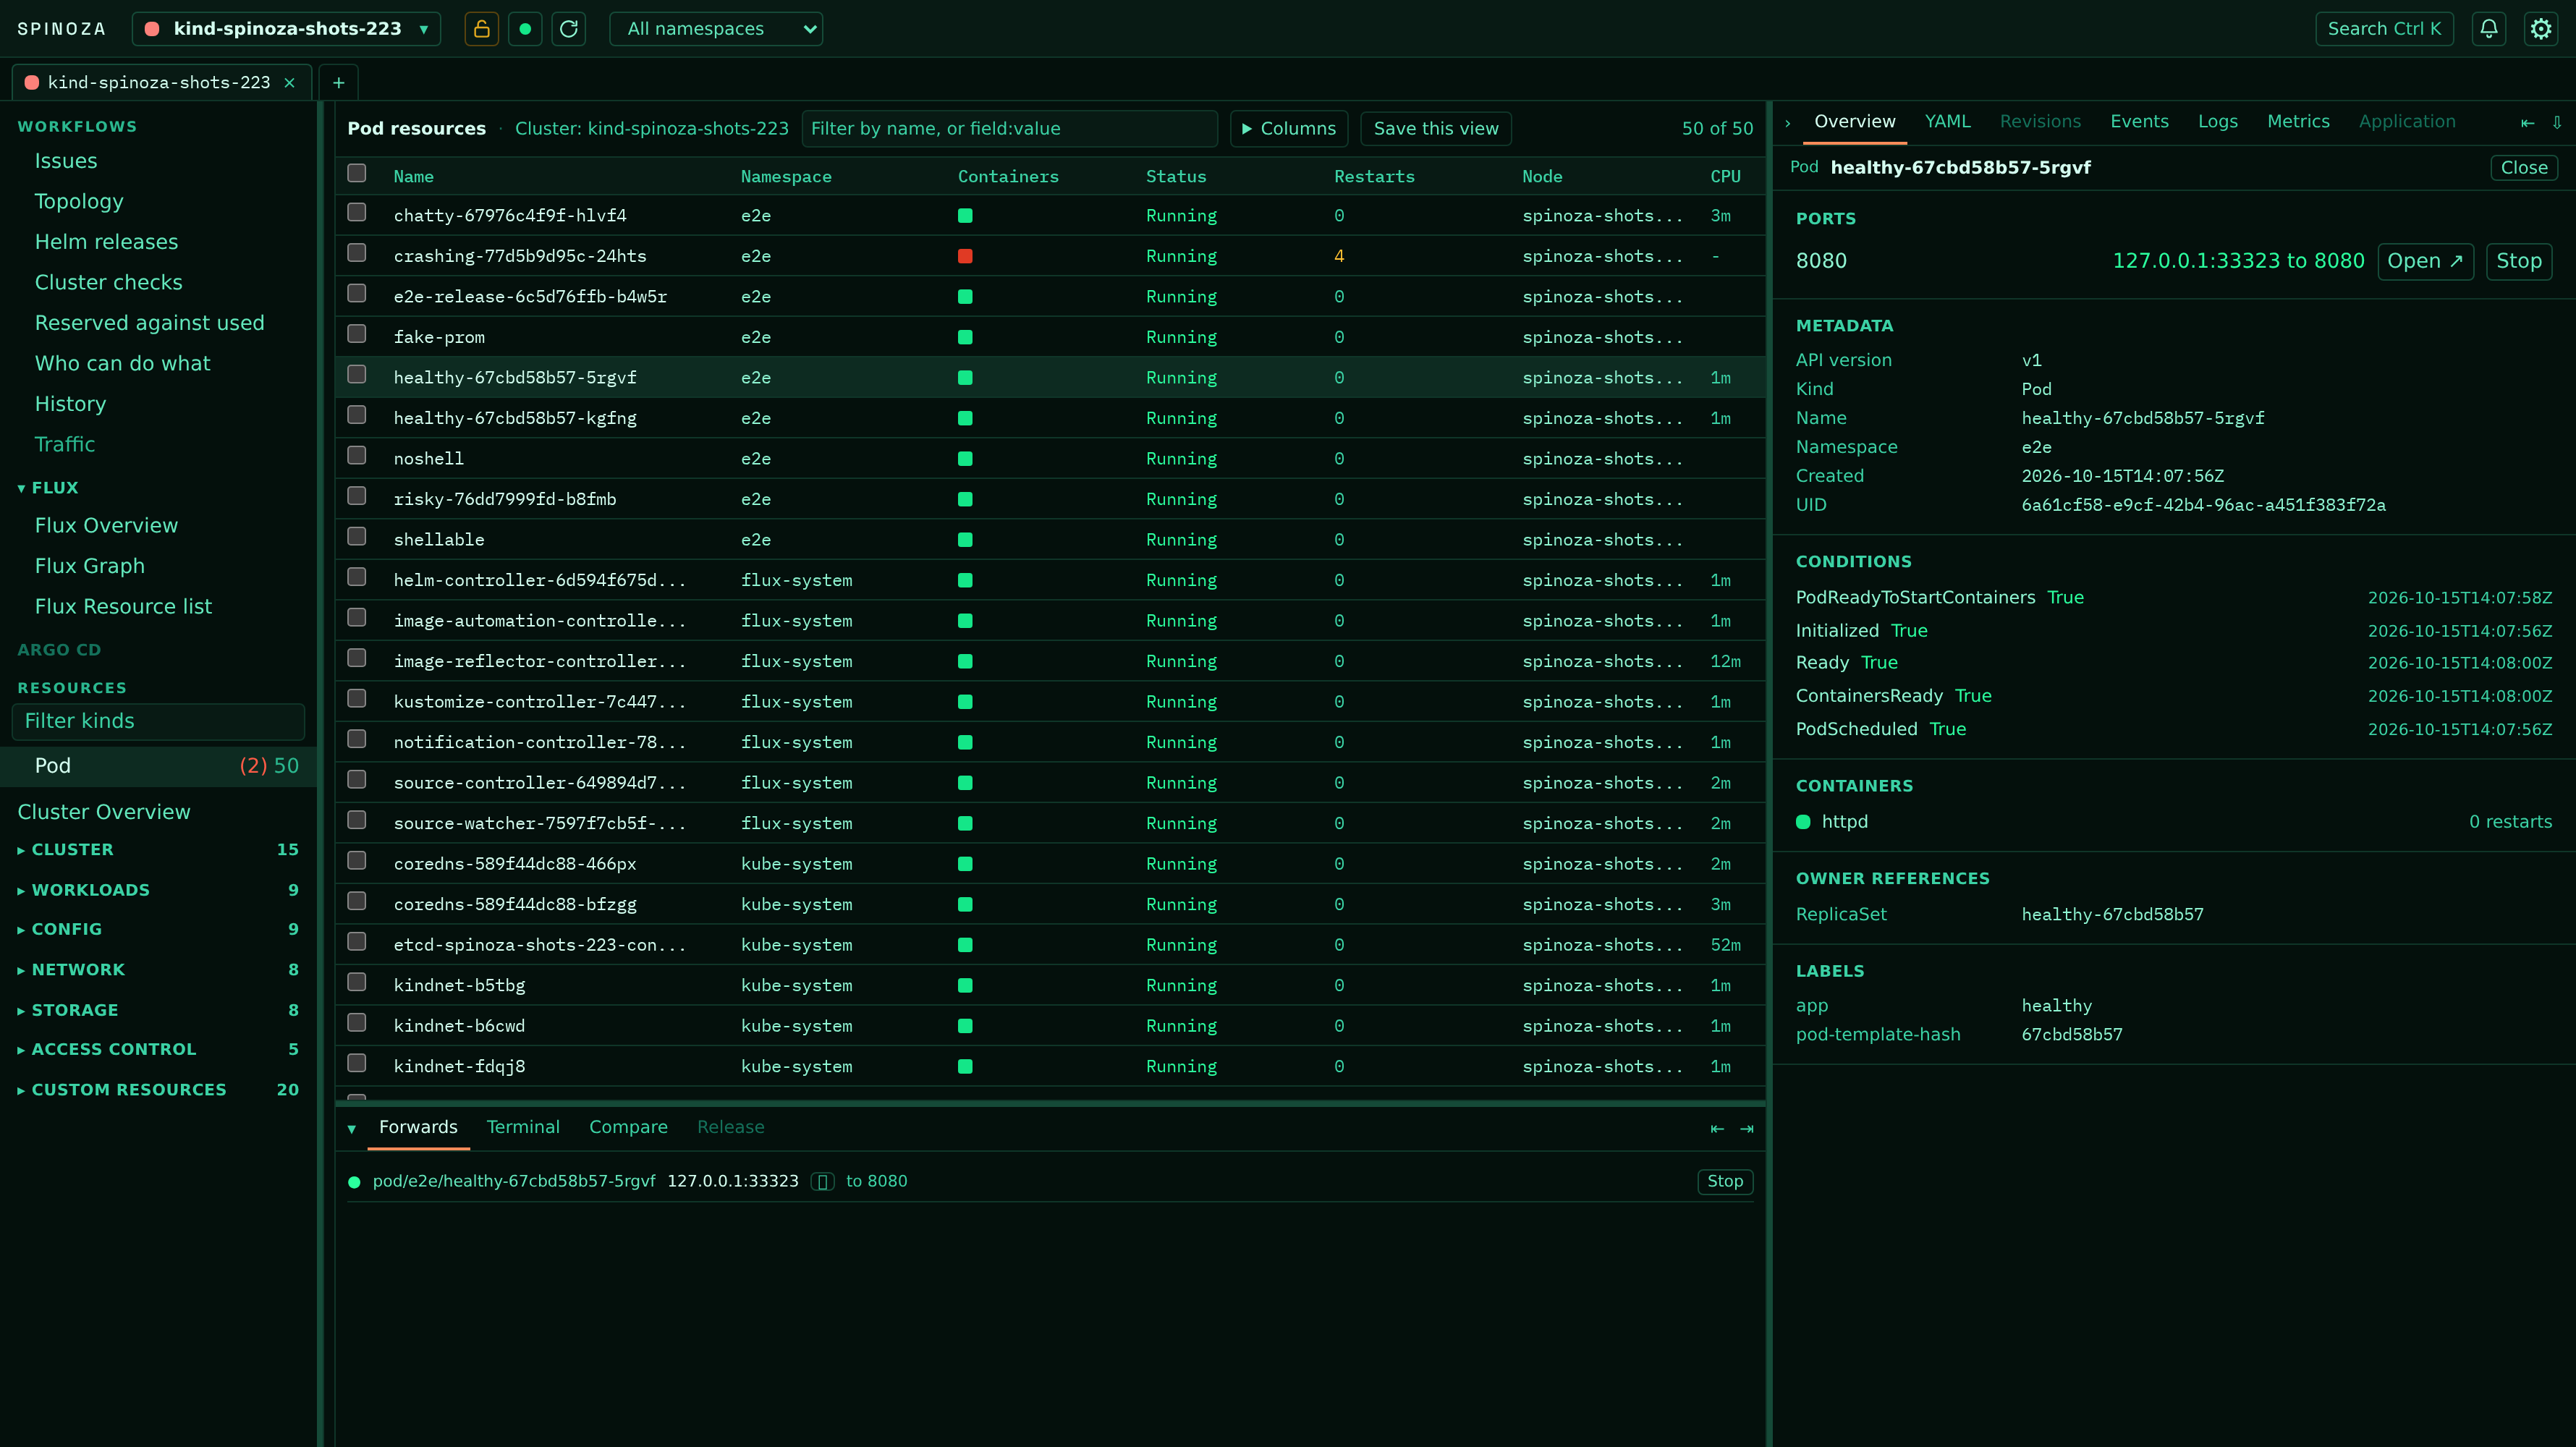This screenshot has height=1447, width=2576.
Task: Switch to the YAML tab
Action: click(x=1947, y=122)
